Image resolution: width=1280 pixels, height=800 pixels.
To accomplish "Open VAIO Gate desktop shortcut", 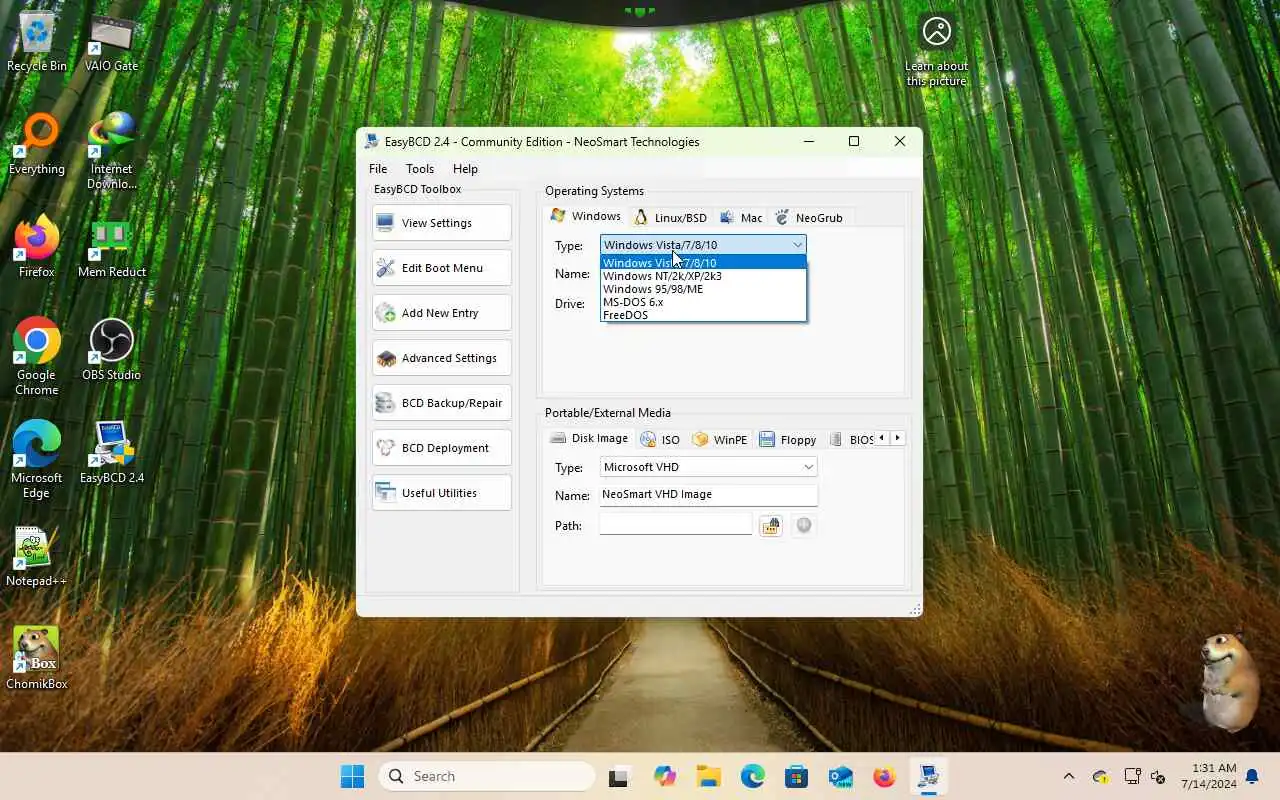I will tap(111, 44).
